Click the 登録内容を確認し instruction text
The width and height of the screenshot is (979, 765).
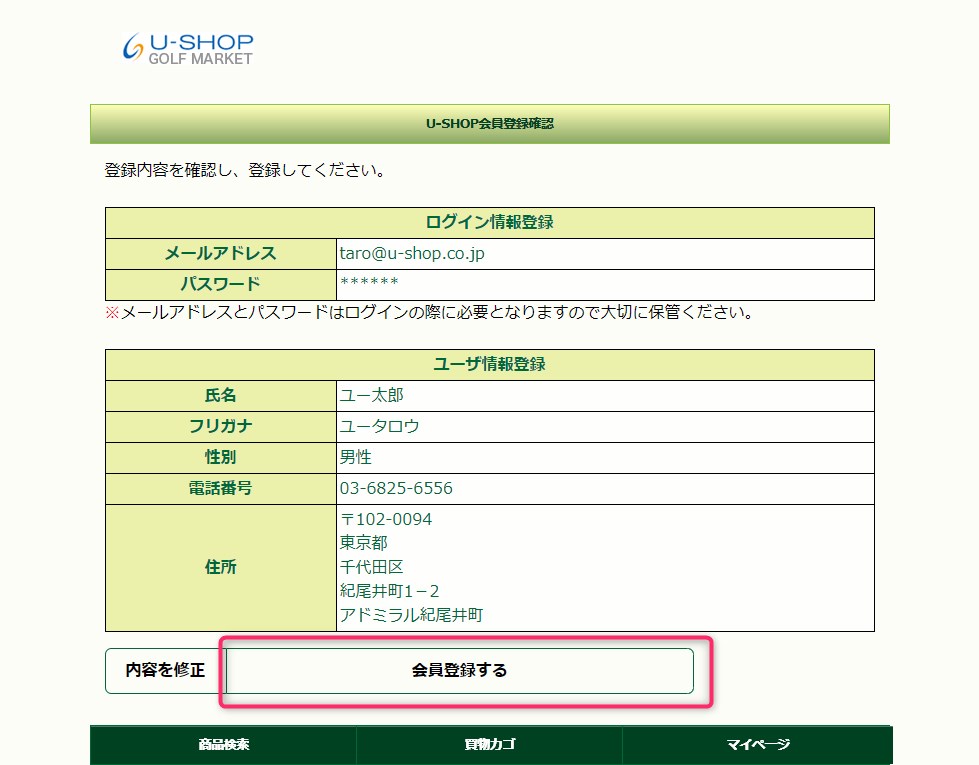(x=245, y=170)
